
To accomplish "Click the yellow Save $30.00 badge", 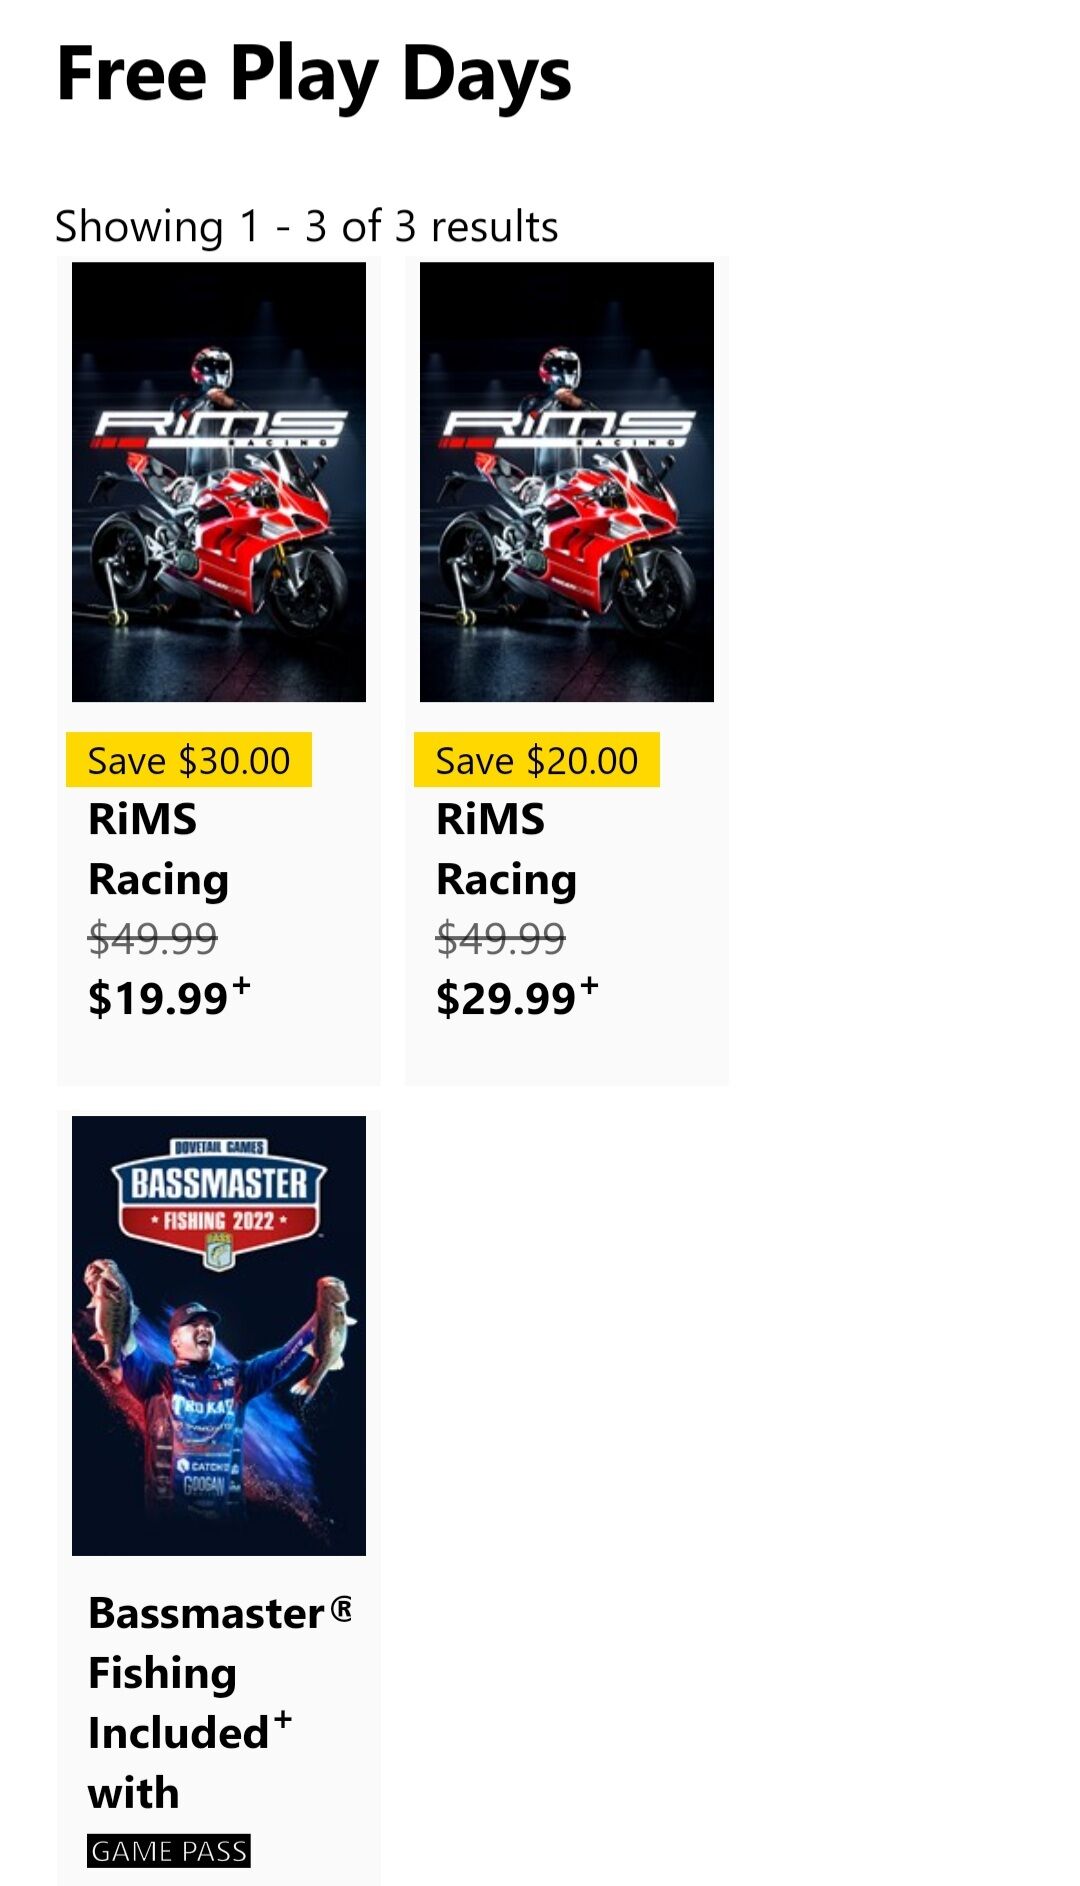I will tap(189, 760).
